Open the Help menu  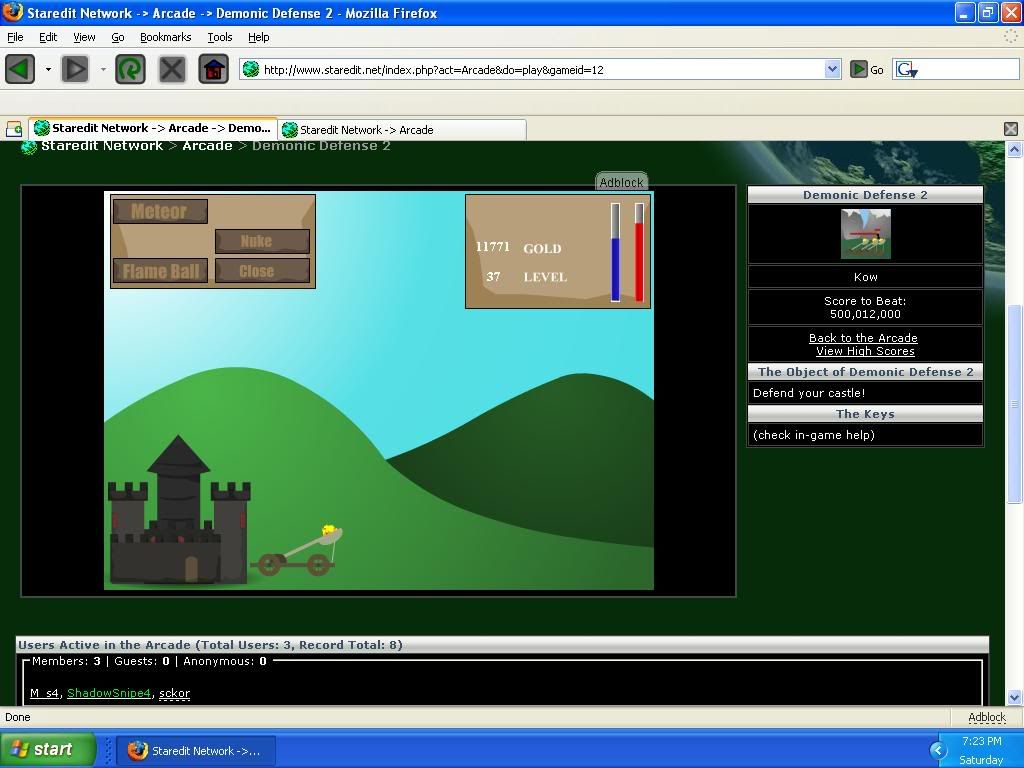tap(259, 37)
